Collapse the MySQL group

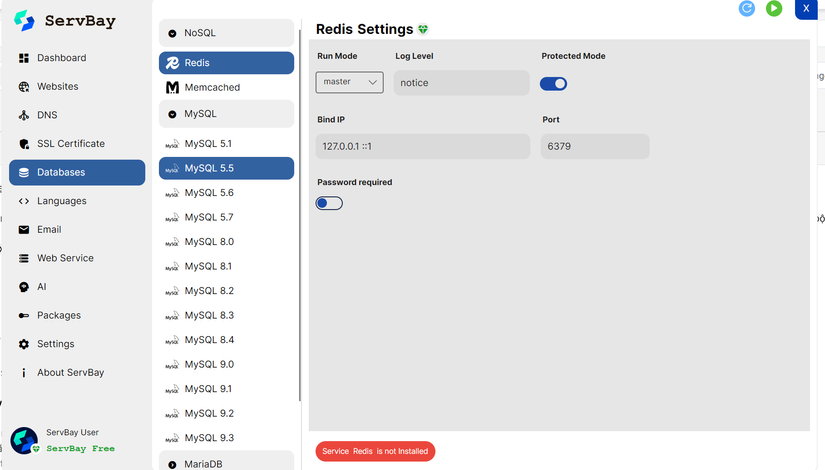coord(226,114)
